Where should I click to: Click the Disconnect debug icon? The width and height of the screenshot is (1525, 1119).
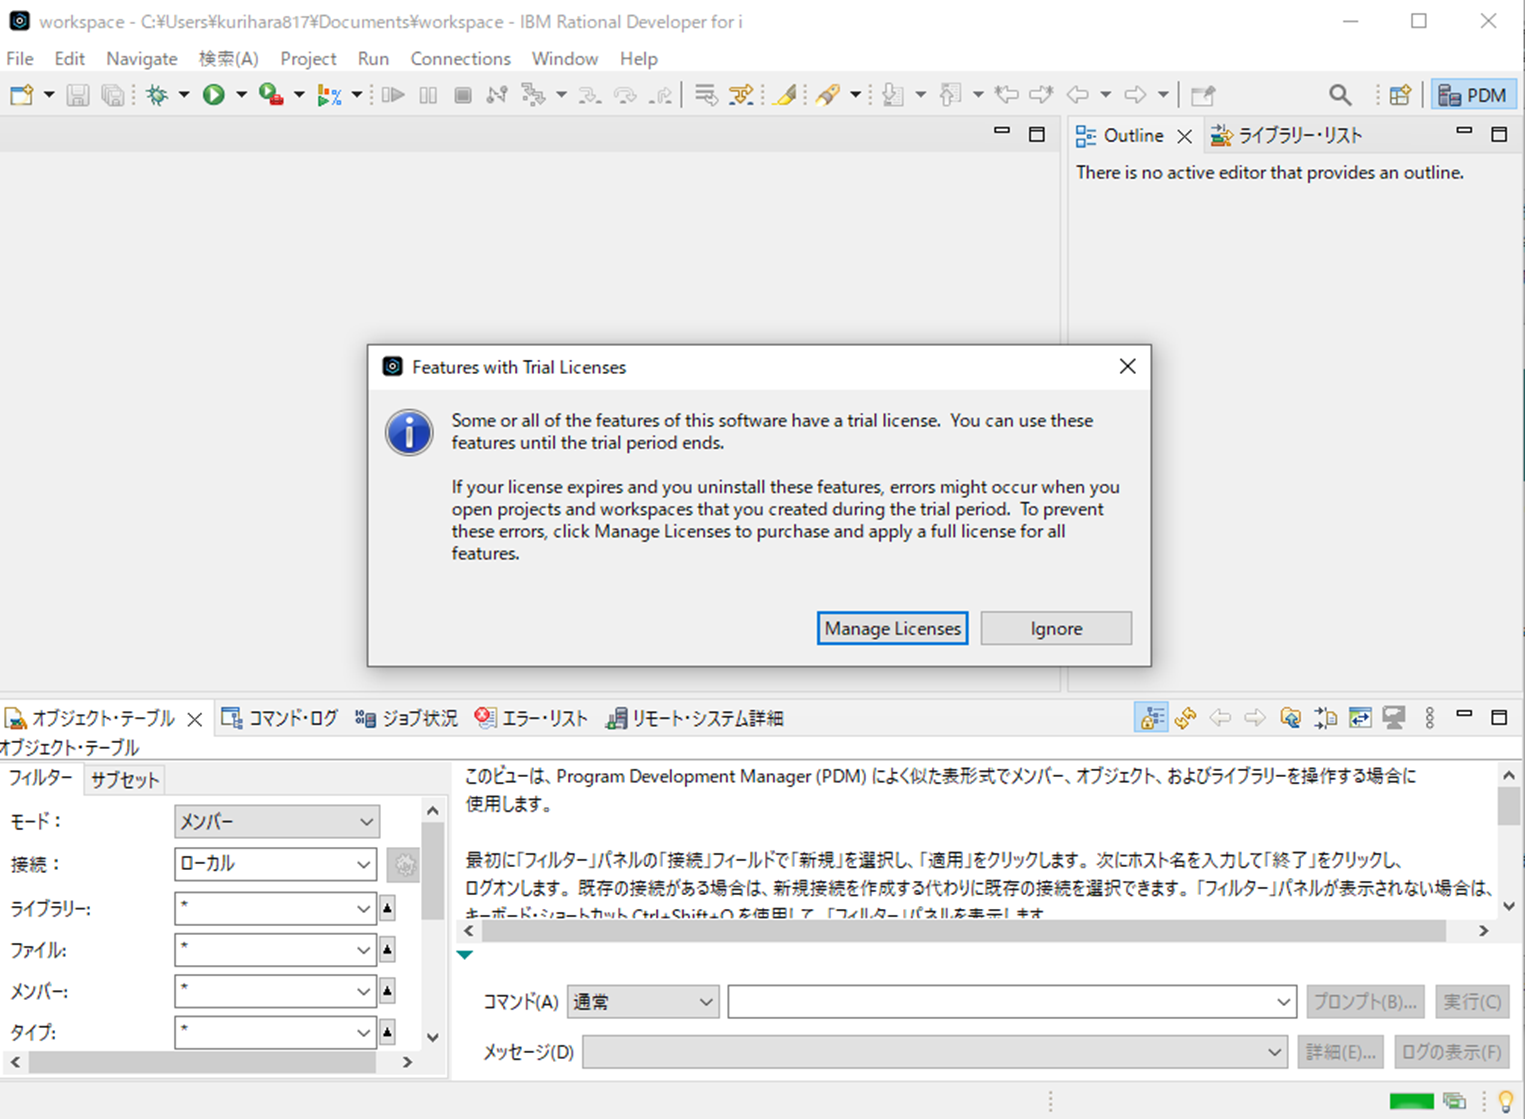click(x=497, y=95)
